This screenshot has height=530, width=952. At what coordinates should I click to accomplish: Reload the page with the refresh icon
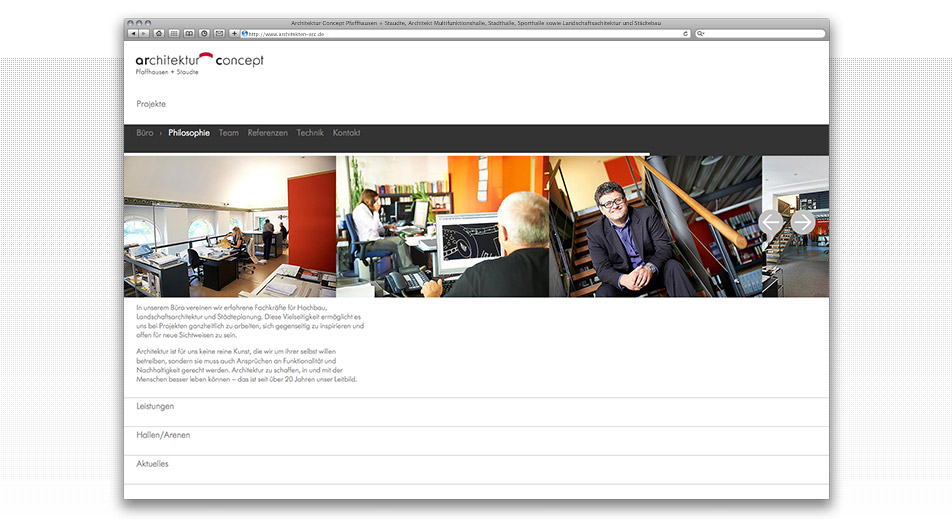pos(685,33)
